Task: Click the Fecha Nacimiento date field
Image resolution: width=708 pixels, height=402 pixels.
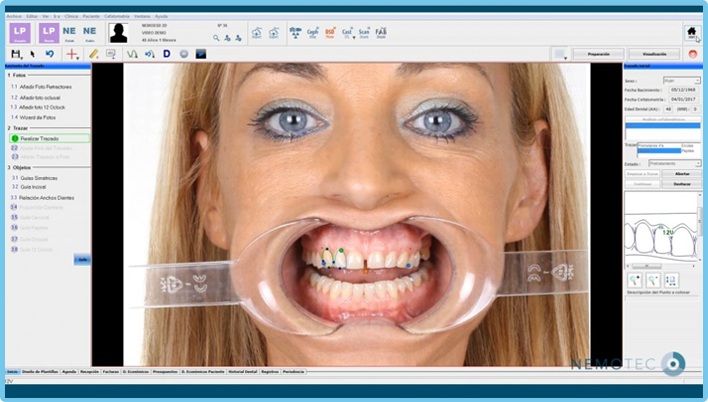Action: (683, 90)
